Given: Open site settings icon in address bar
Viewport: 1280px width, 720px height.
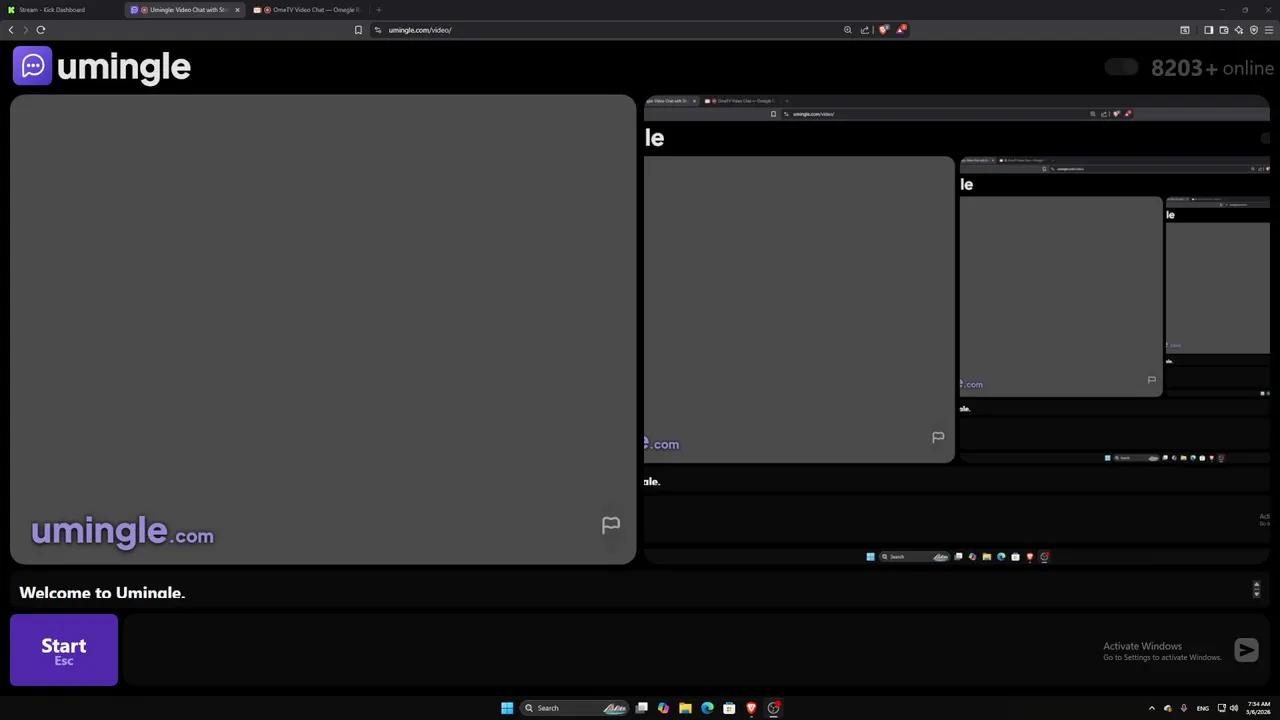Looking at the screenshot, I should tap(378, 30).
